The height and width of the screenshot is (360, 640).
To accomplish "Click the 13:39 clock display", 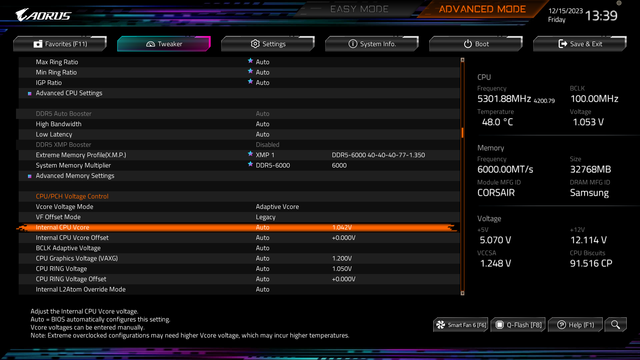I will click(601, 16).
